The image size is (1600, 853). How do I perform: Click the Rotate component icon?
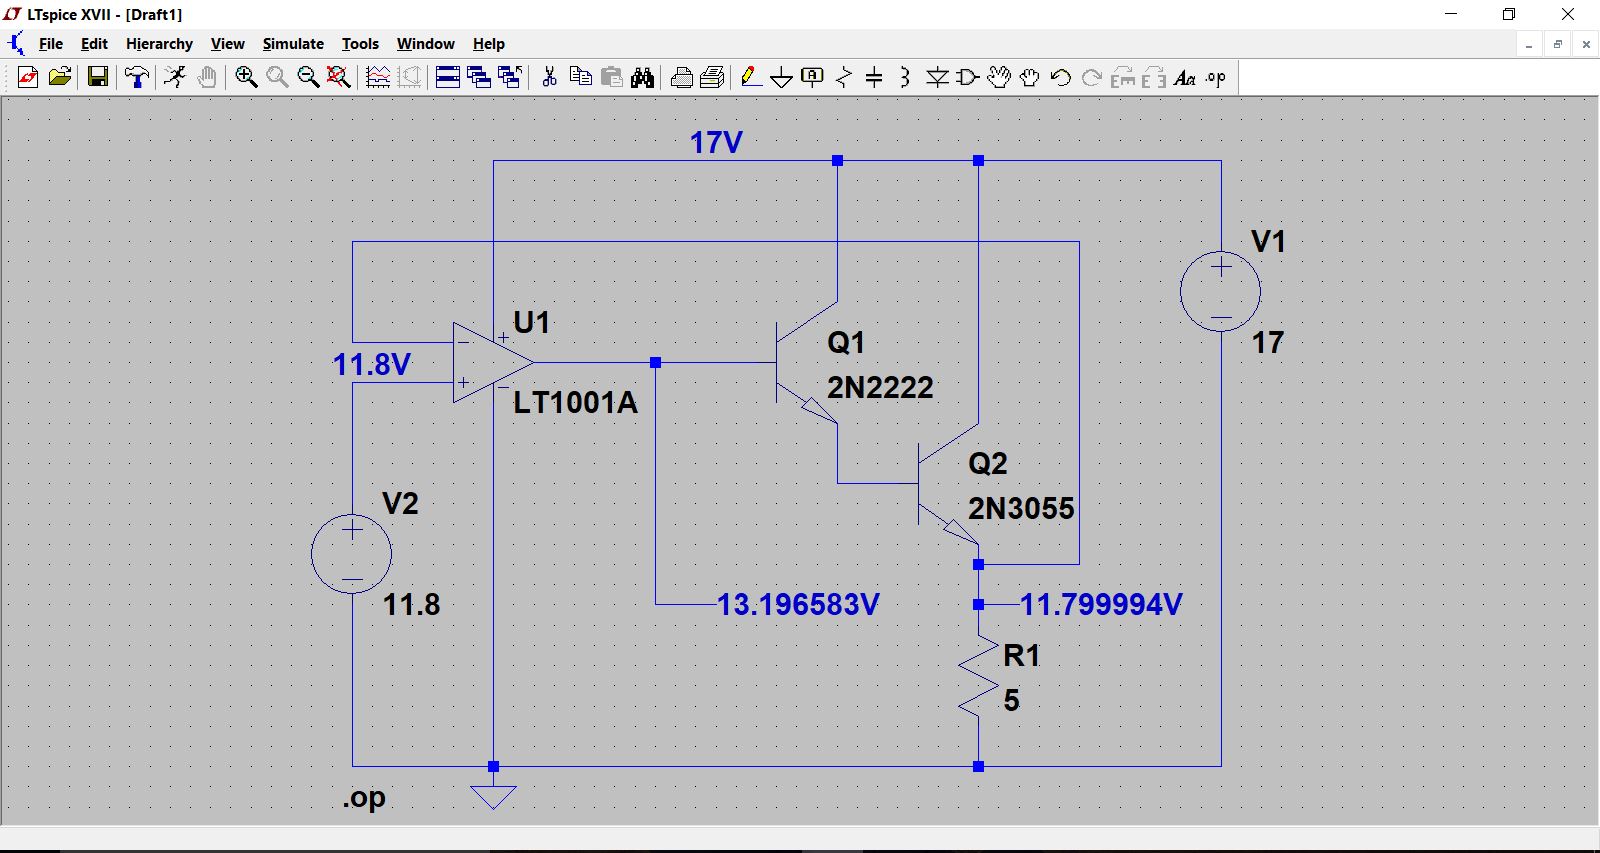click(x=1123, y=77)
